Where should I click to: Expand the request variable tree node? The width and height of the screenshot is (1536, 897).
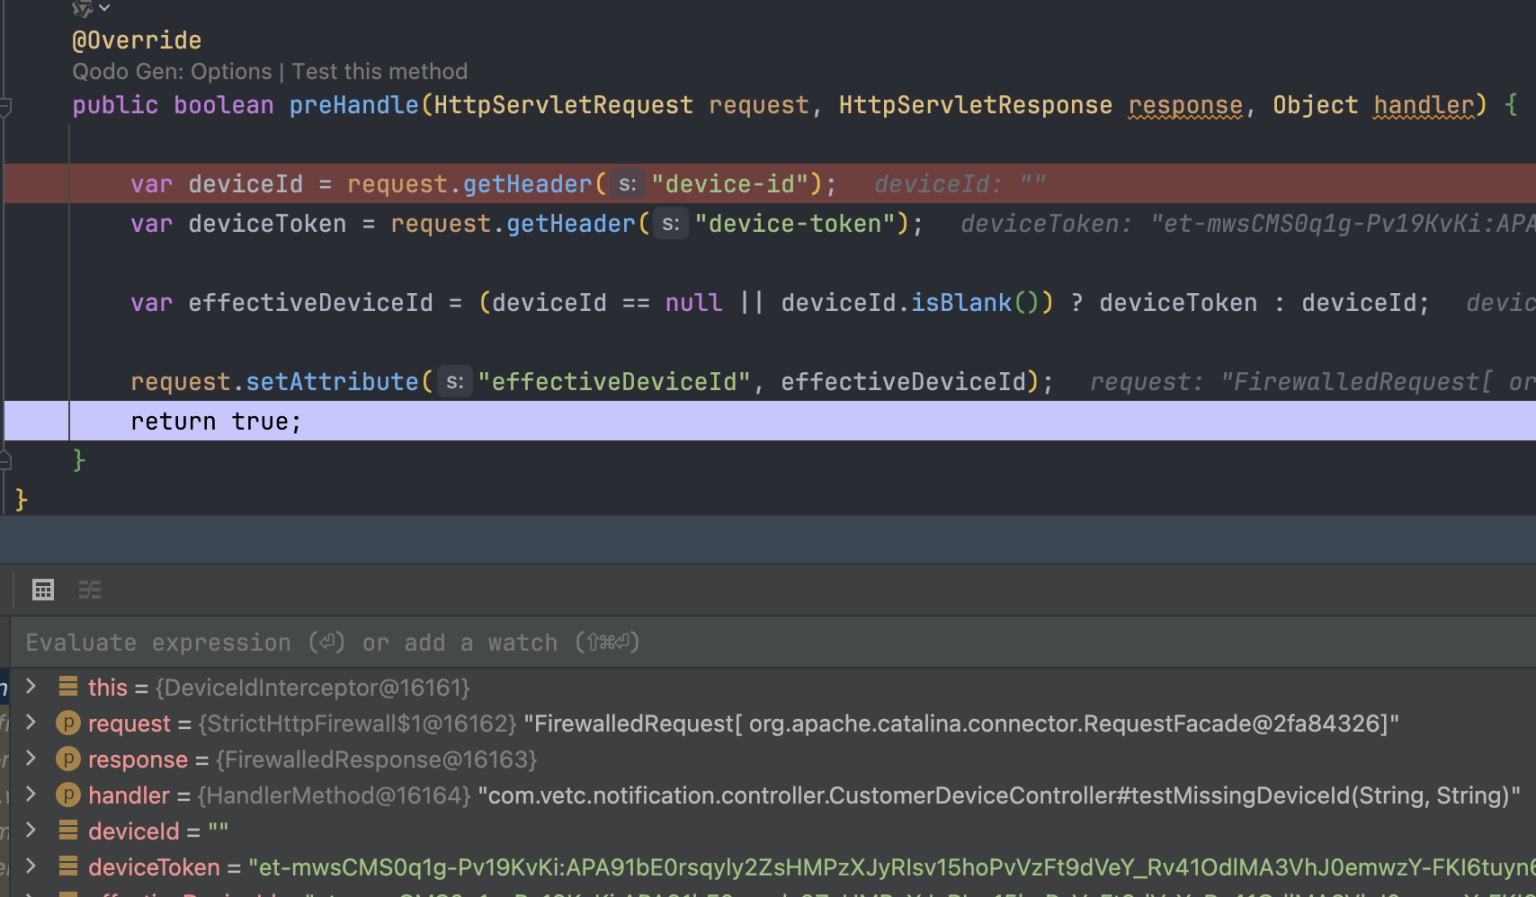pos(31,723)
